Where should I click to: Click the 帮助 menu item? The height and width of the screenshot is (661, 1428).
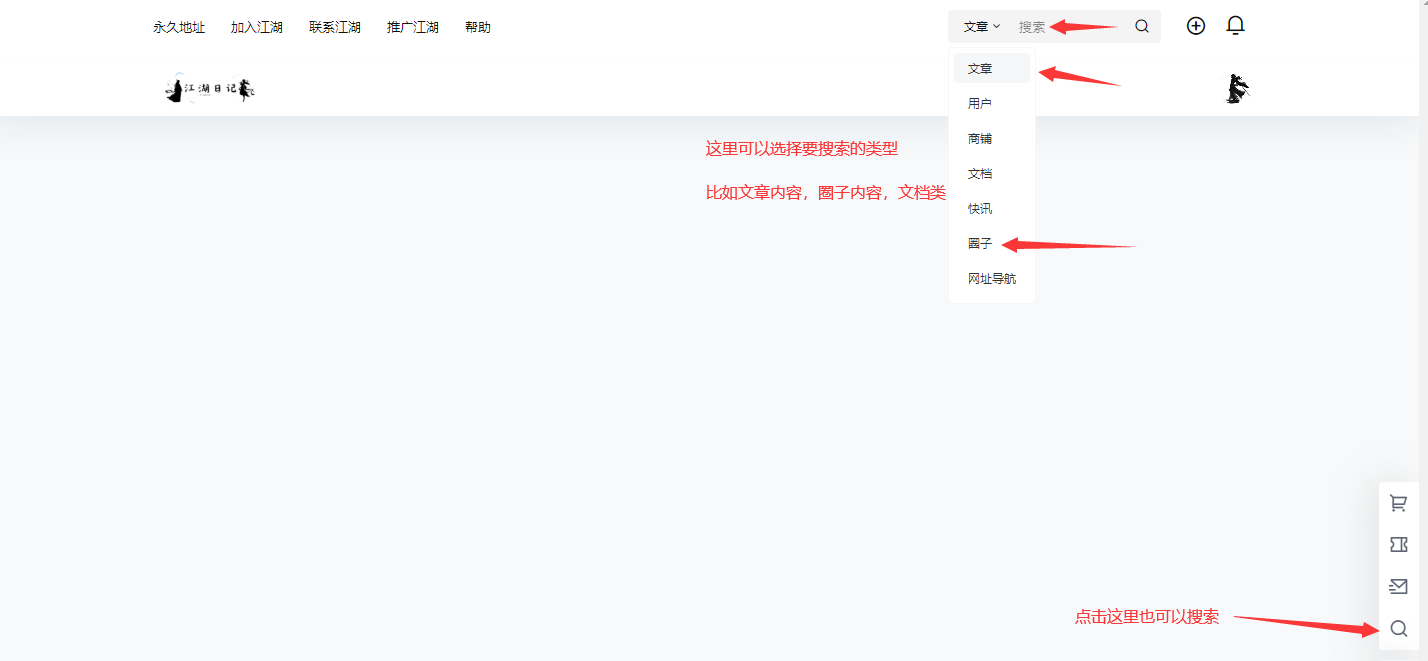[x=477, y=27]
